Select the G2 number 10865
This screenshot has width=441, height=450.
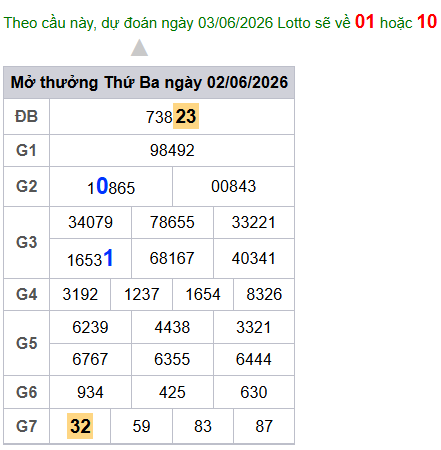(x=111, y=187)
